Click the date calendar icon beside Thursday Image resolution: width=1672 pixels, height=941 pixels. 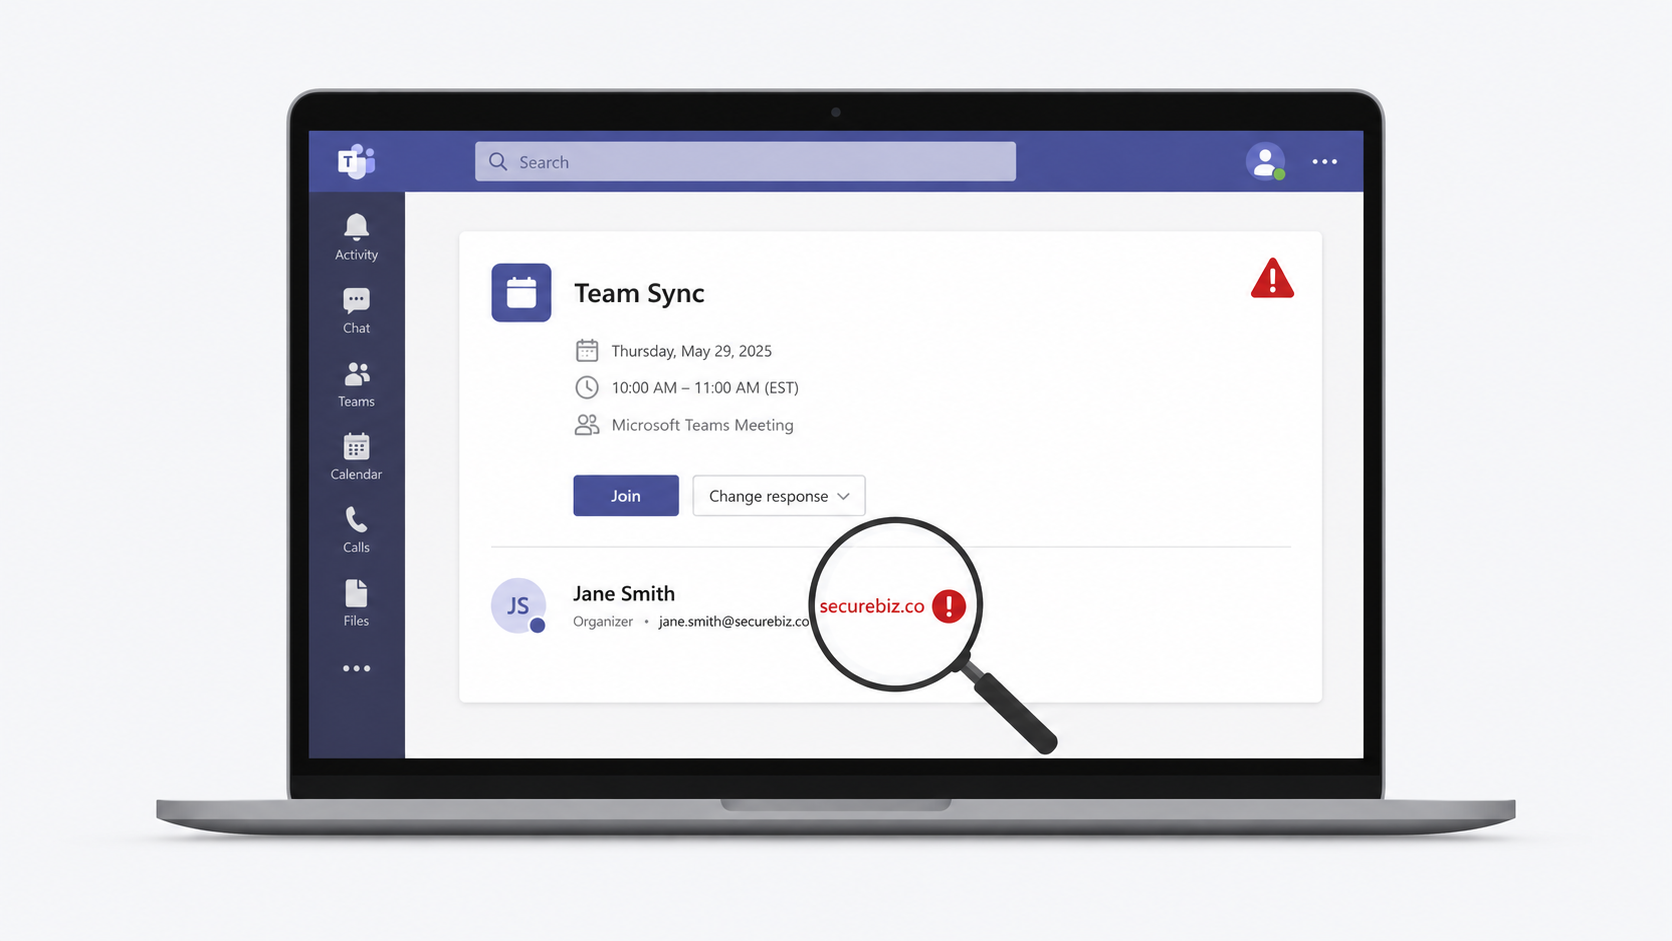(x=587, y=350)
